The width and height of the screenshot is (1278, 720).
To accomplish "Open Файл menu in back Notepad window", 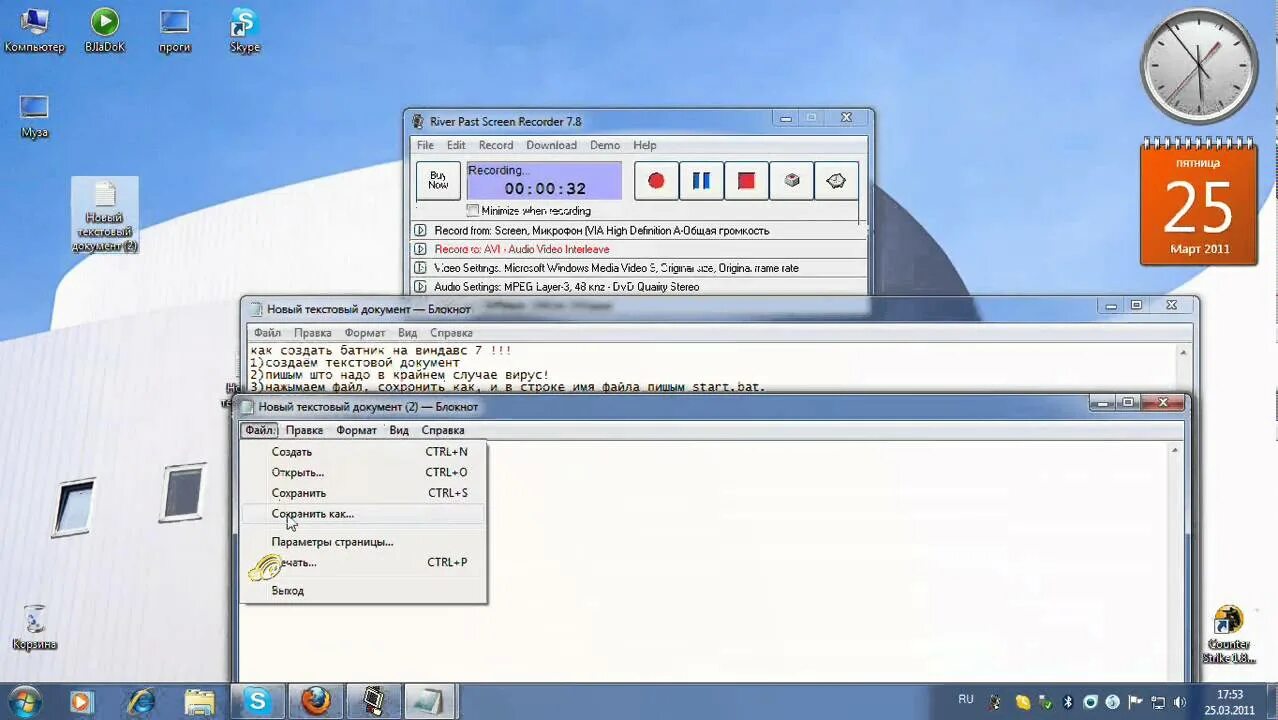I will tap(267, 333).
